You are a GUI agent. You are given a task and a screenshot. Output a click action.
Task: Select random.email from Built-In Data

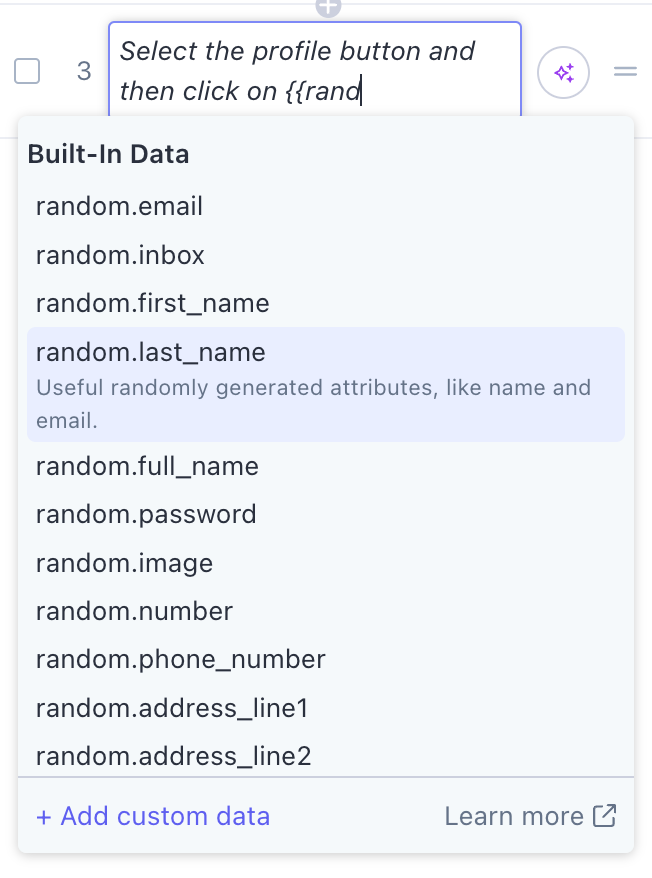119,206
